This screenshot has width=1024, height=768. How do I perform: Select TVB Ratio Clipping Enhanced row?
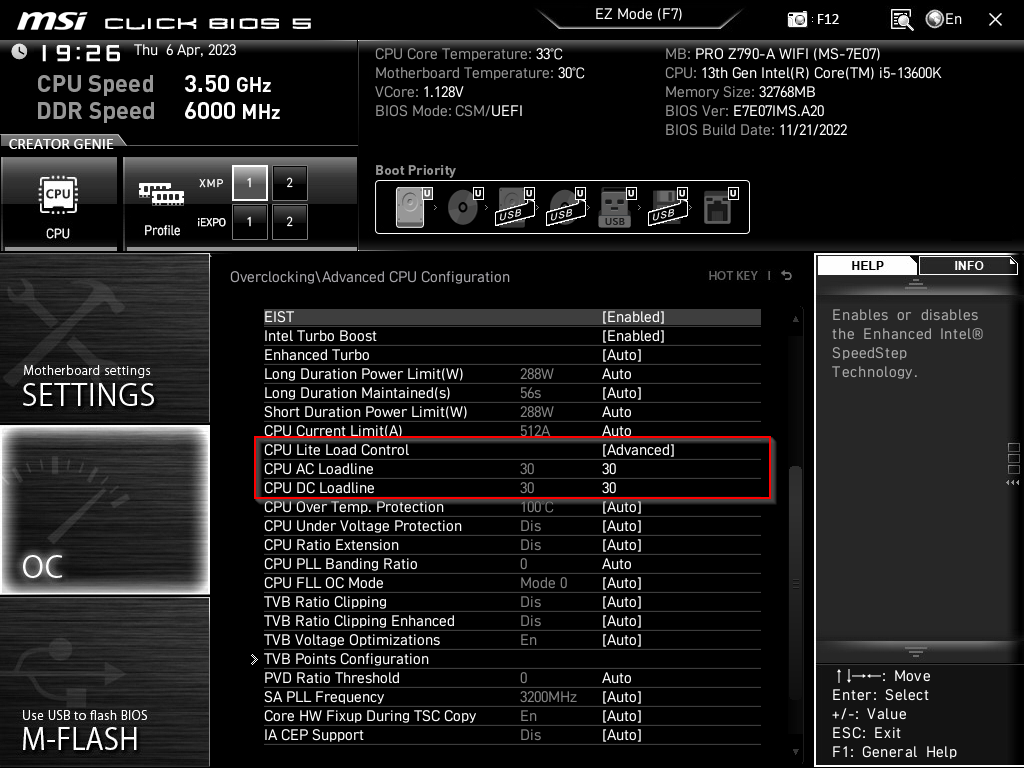pyautogui.click(x=512, y=620)
